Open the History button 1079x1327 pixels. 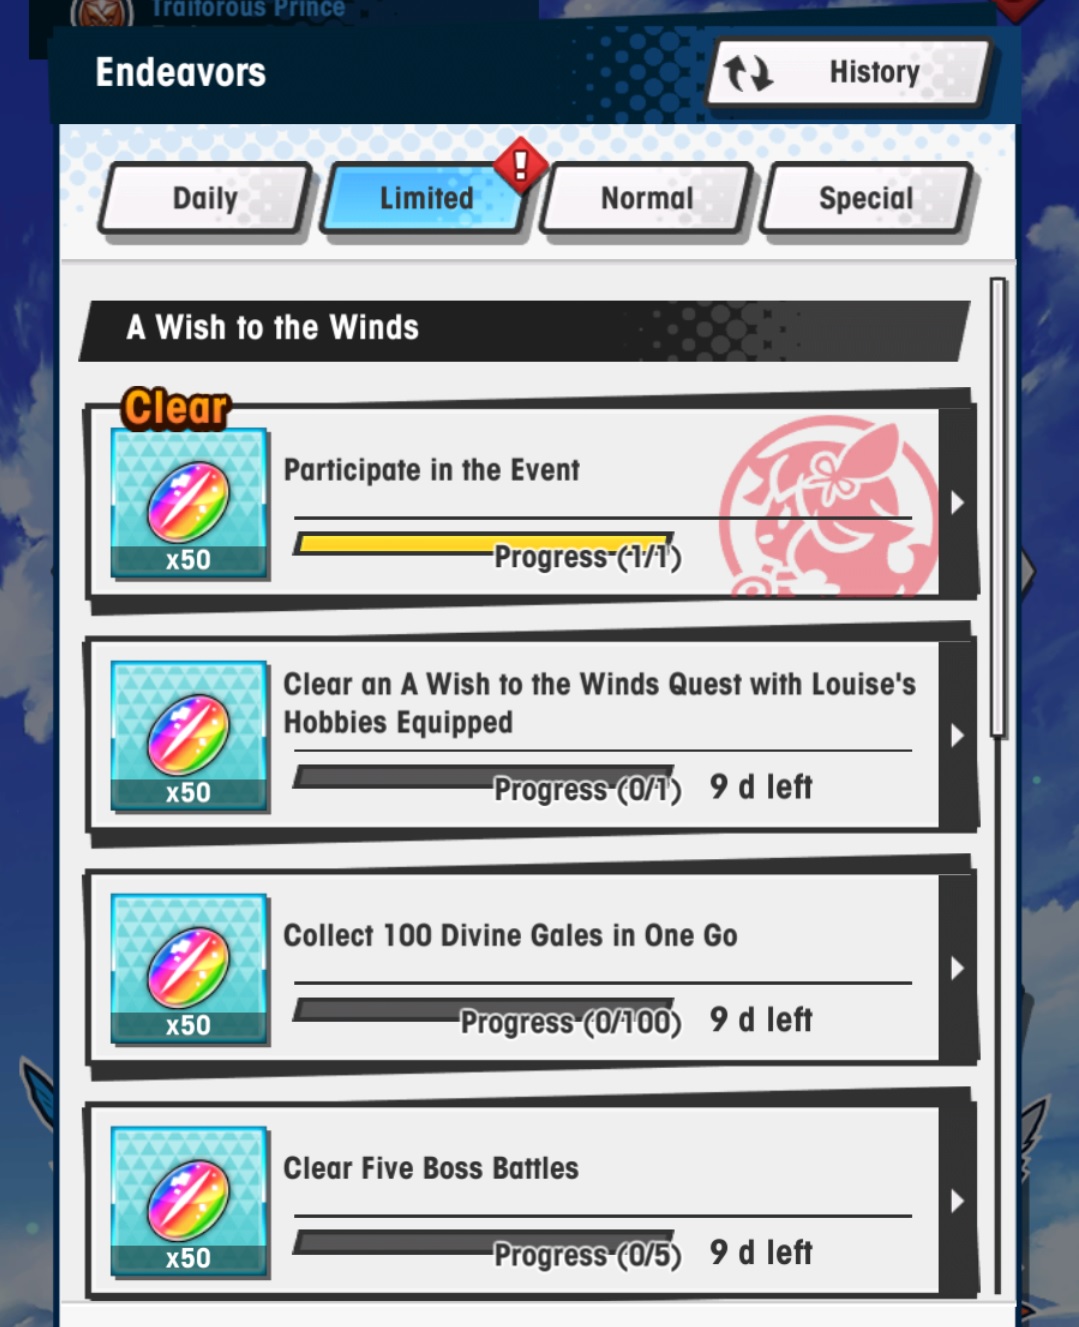point(849,72)
